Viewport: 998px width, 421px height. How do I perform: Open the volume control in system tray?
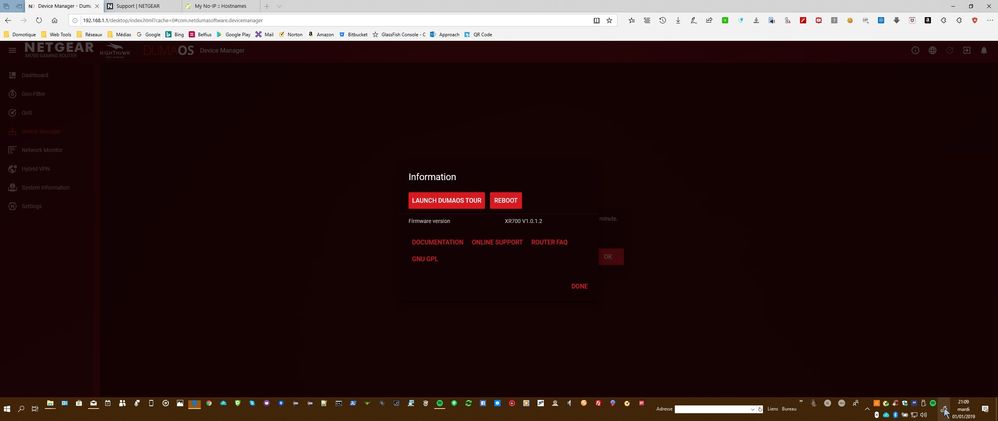point(924,415)
